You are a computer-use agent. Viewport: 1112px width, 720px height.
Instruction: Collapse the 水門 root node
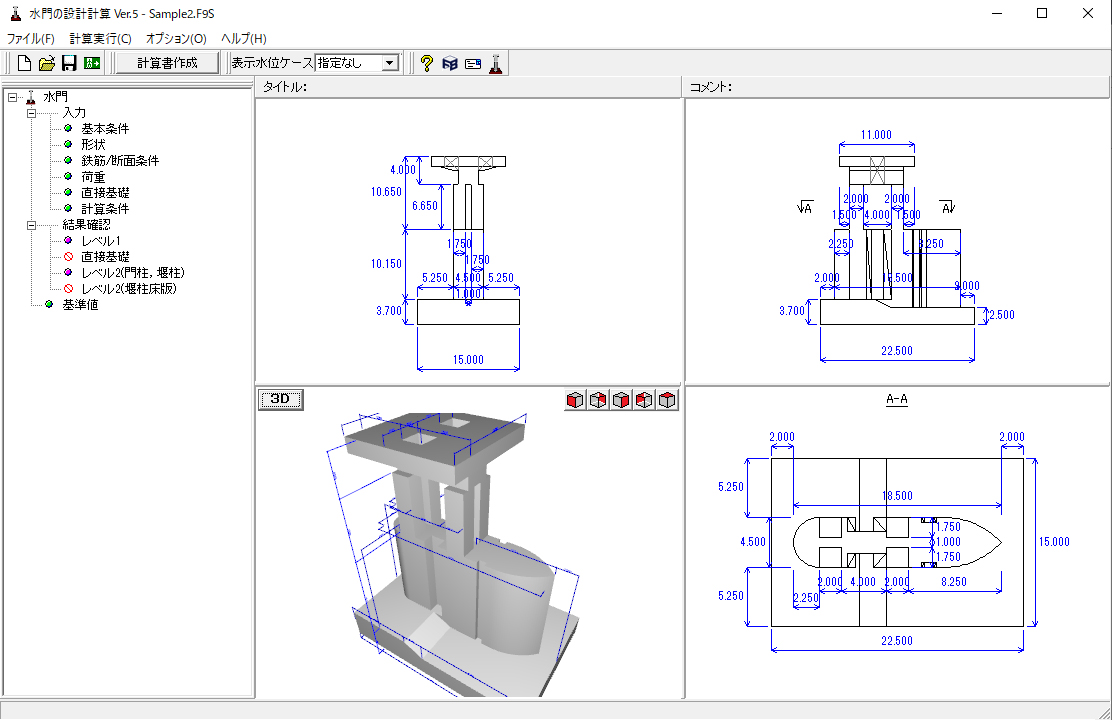click(12, 97)
